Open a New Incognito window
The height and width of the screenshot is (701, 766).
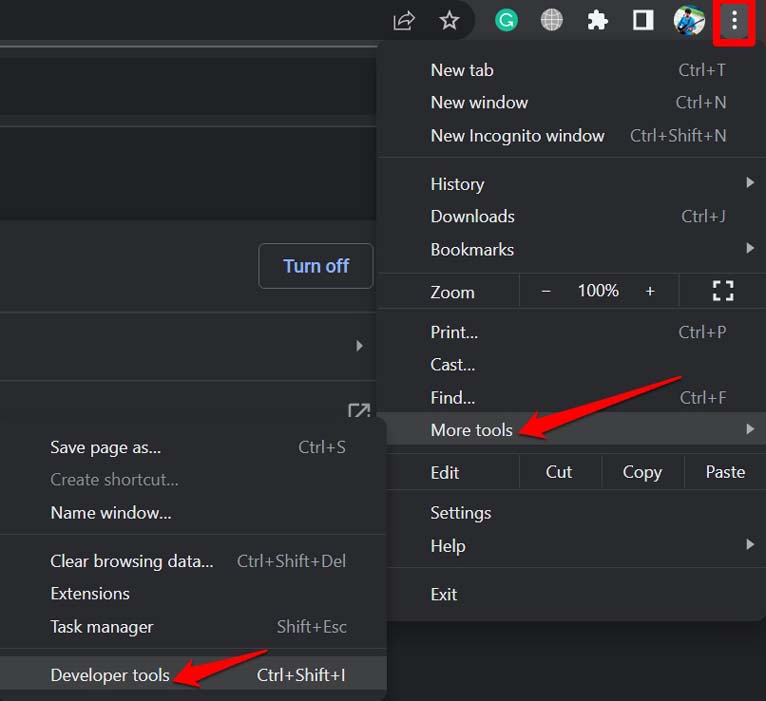click(x=572, y=136)
